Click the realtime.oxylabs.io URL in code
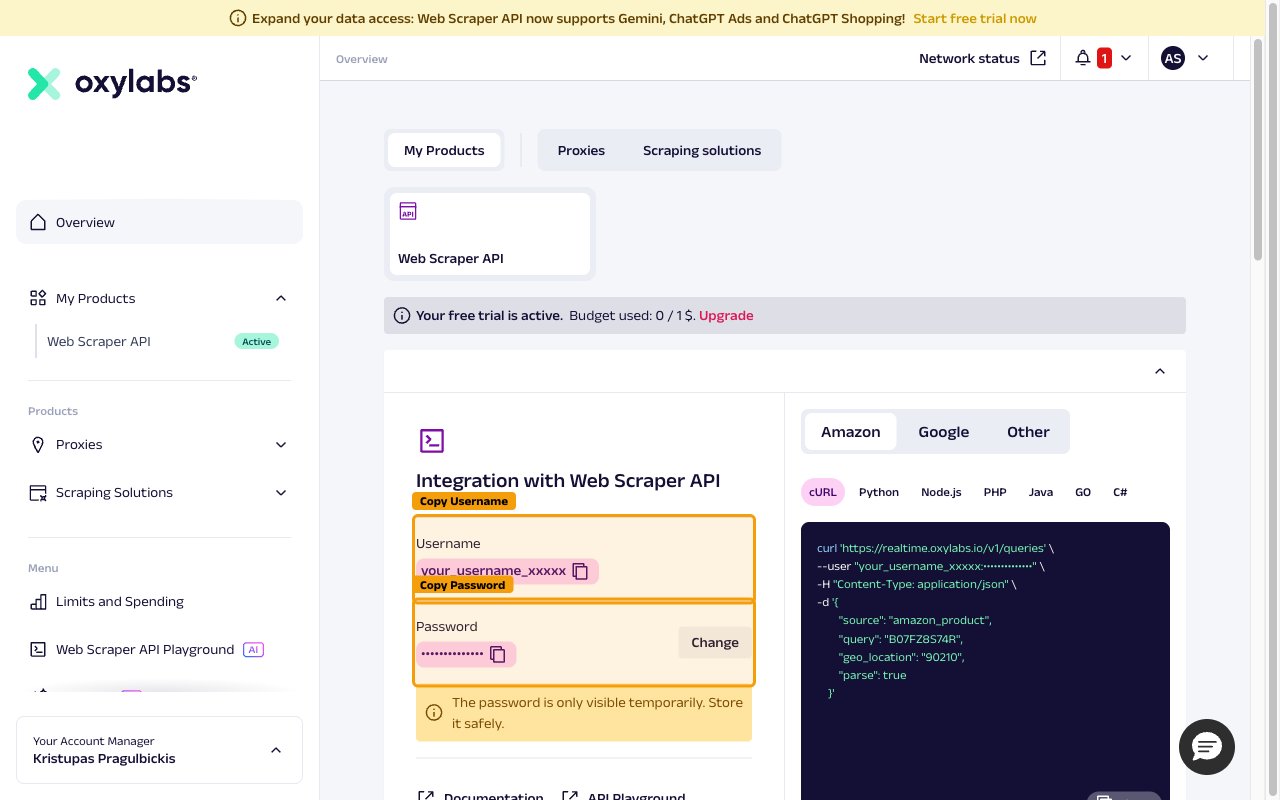This screenshot has height=800, width=1280. click(x=944, y=548)
